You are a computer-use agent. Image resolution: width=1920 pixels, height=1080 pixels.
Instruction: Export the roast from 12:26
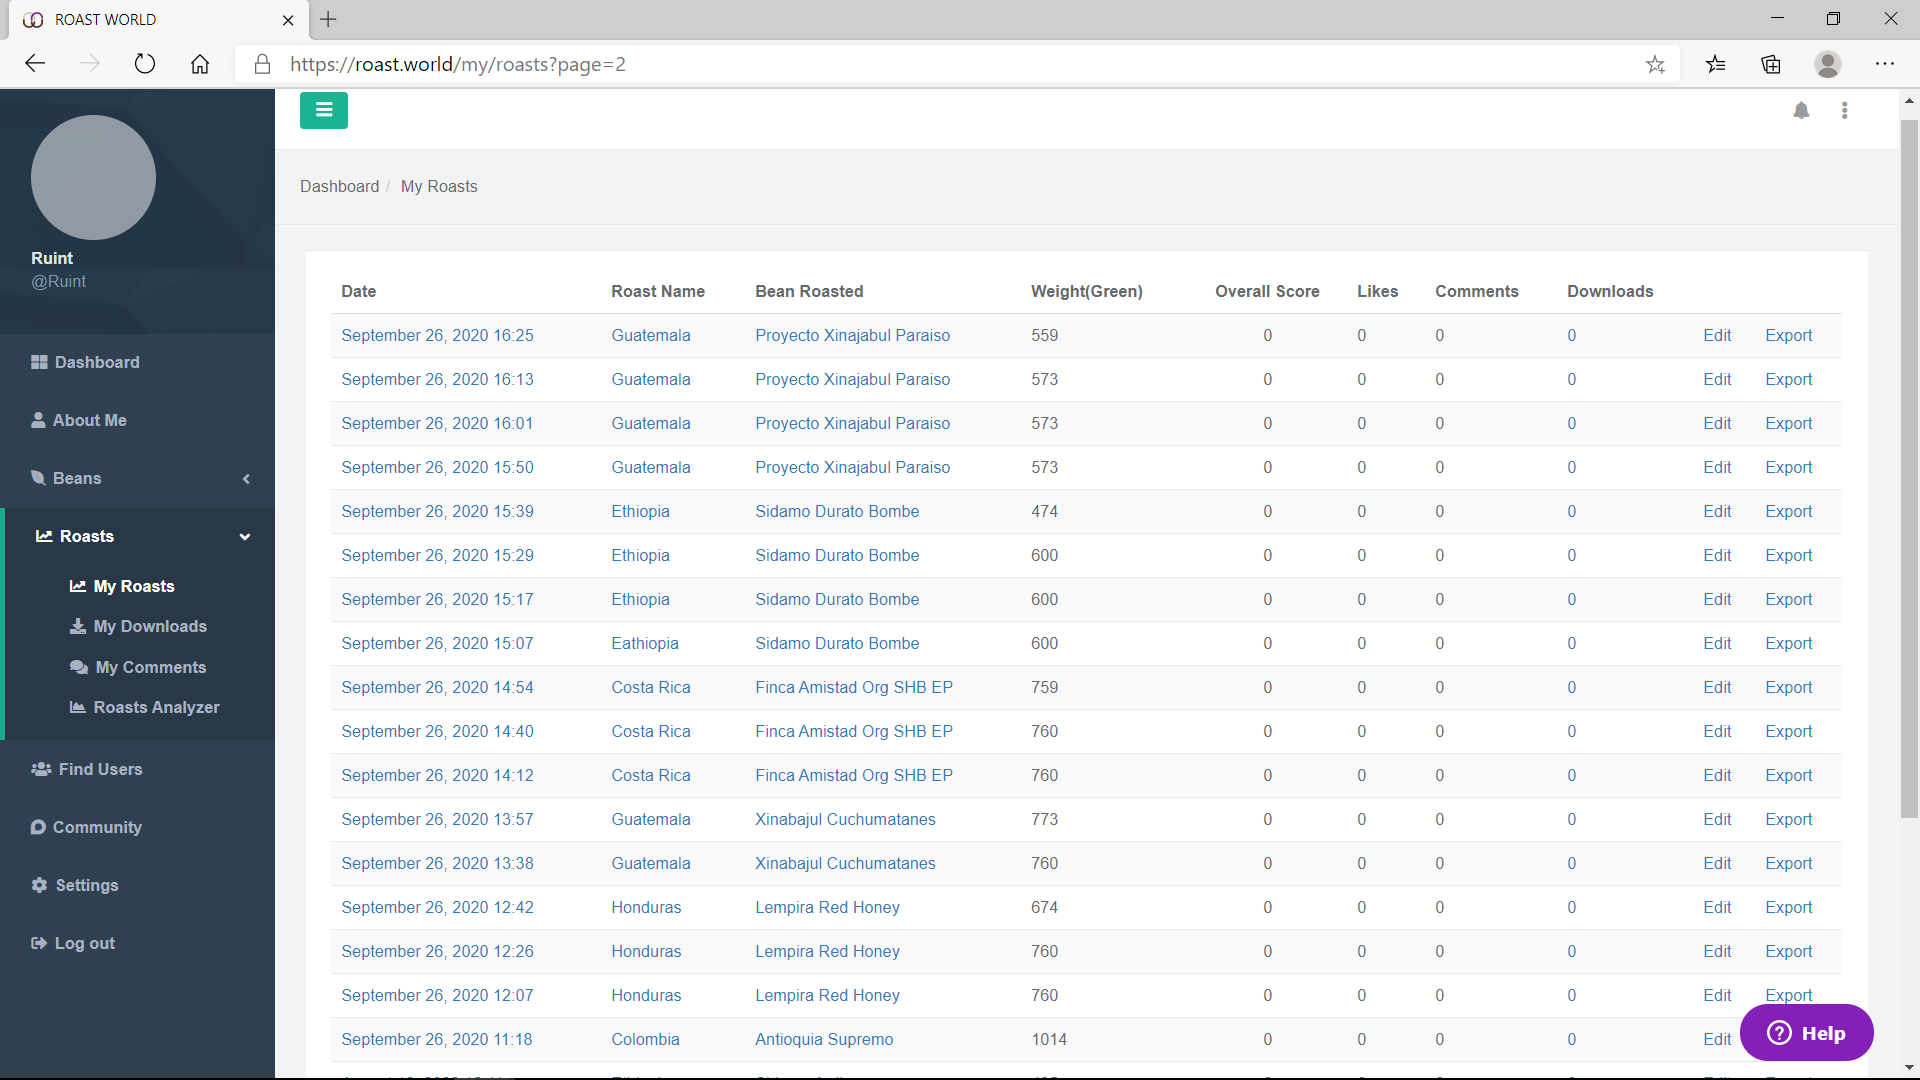tap(1788, 951)
